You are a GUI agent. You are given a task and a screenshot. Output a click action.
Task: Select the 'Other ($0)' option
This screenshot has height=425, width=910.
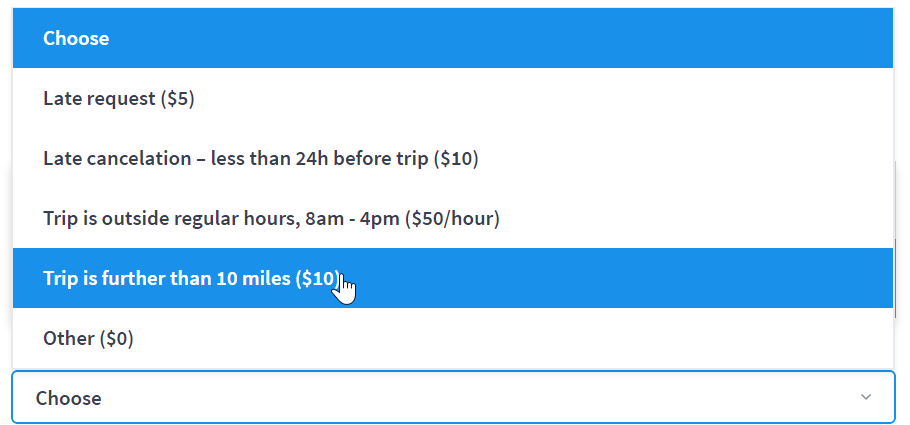(453, 338)
